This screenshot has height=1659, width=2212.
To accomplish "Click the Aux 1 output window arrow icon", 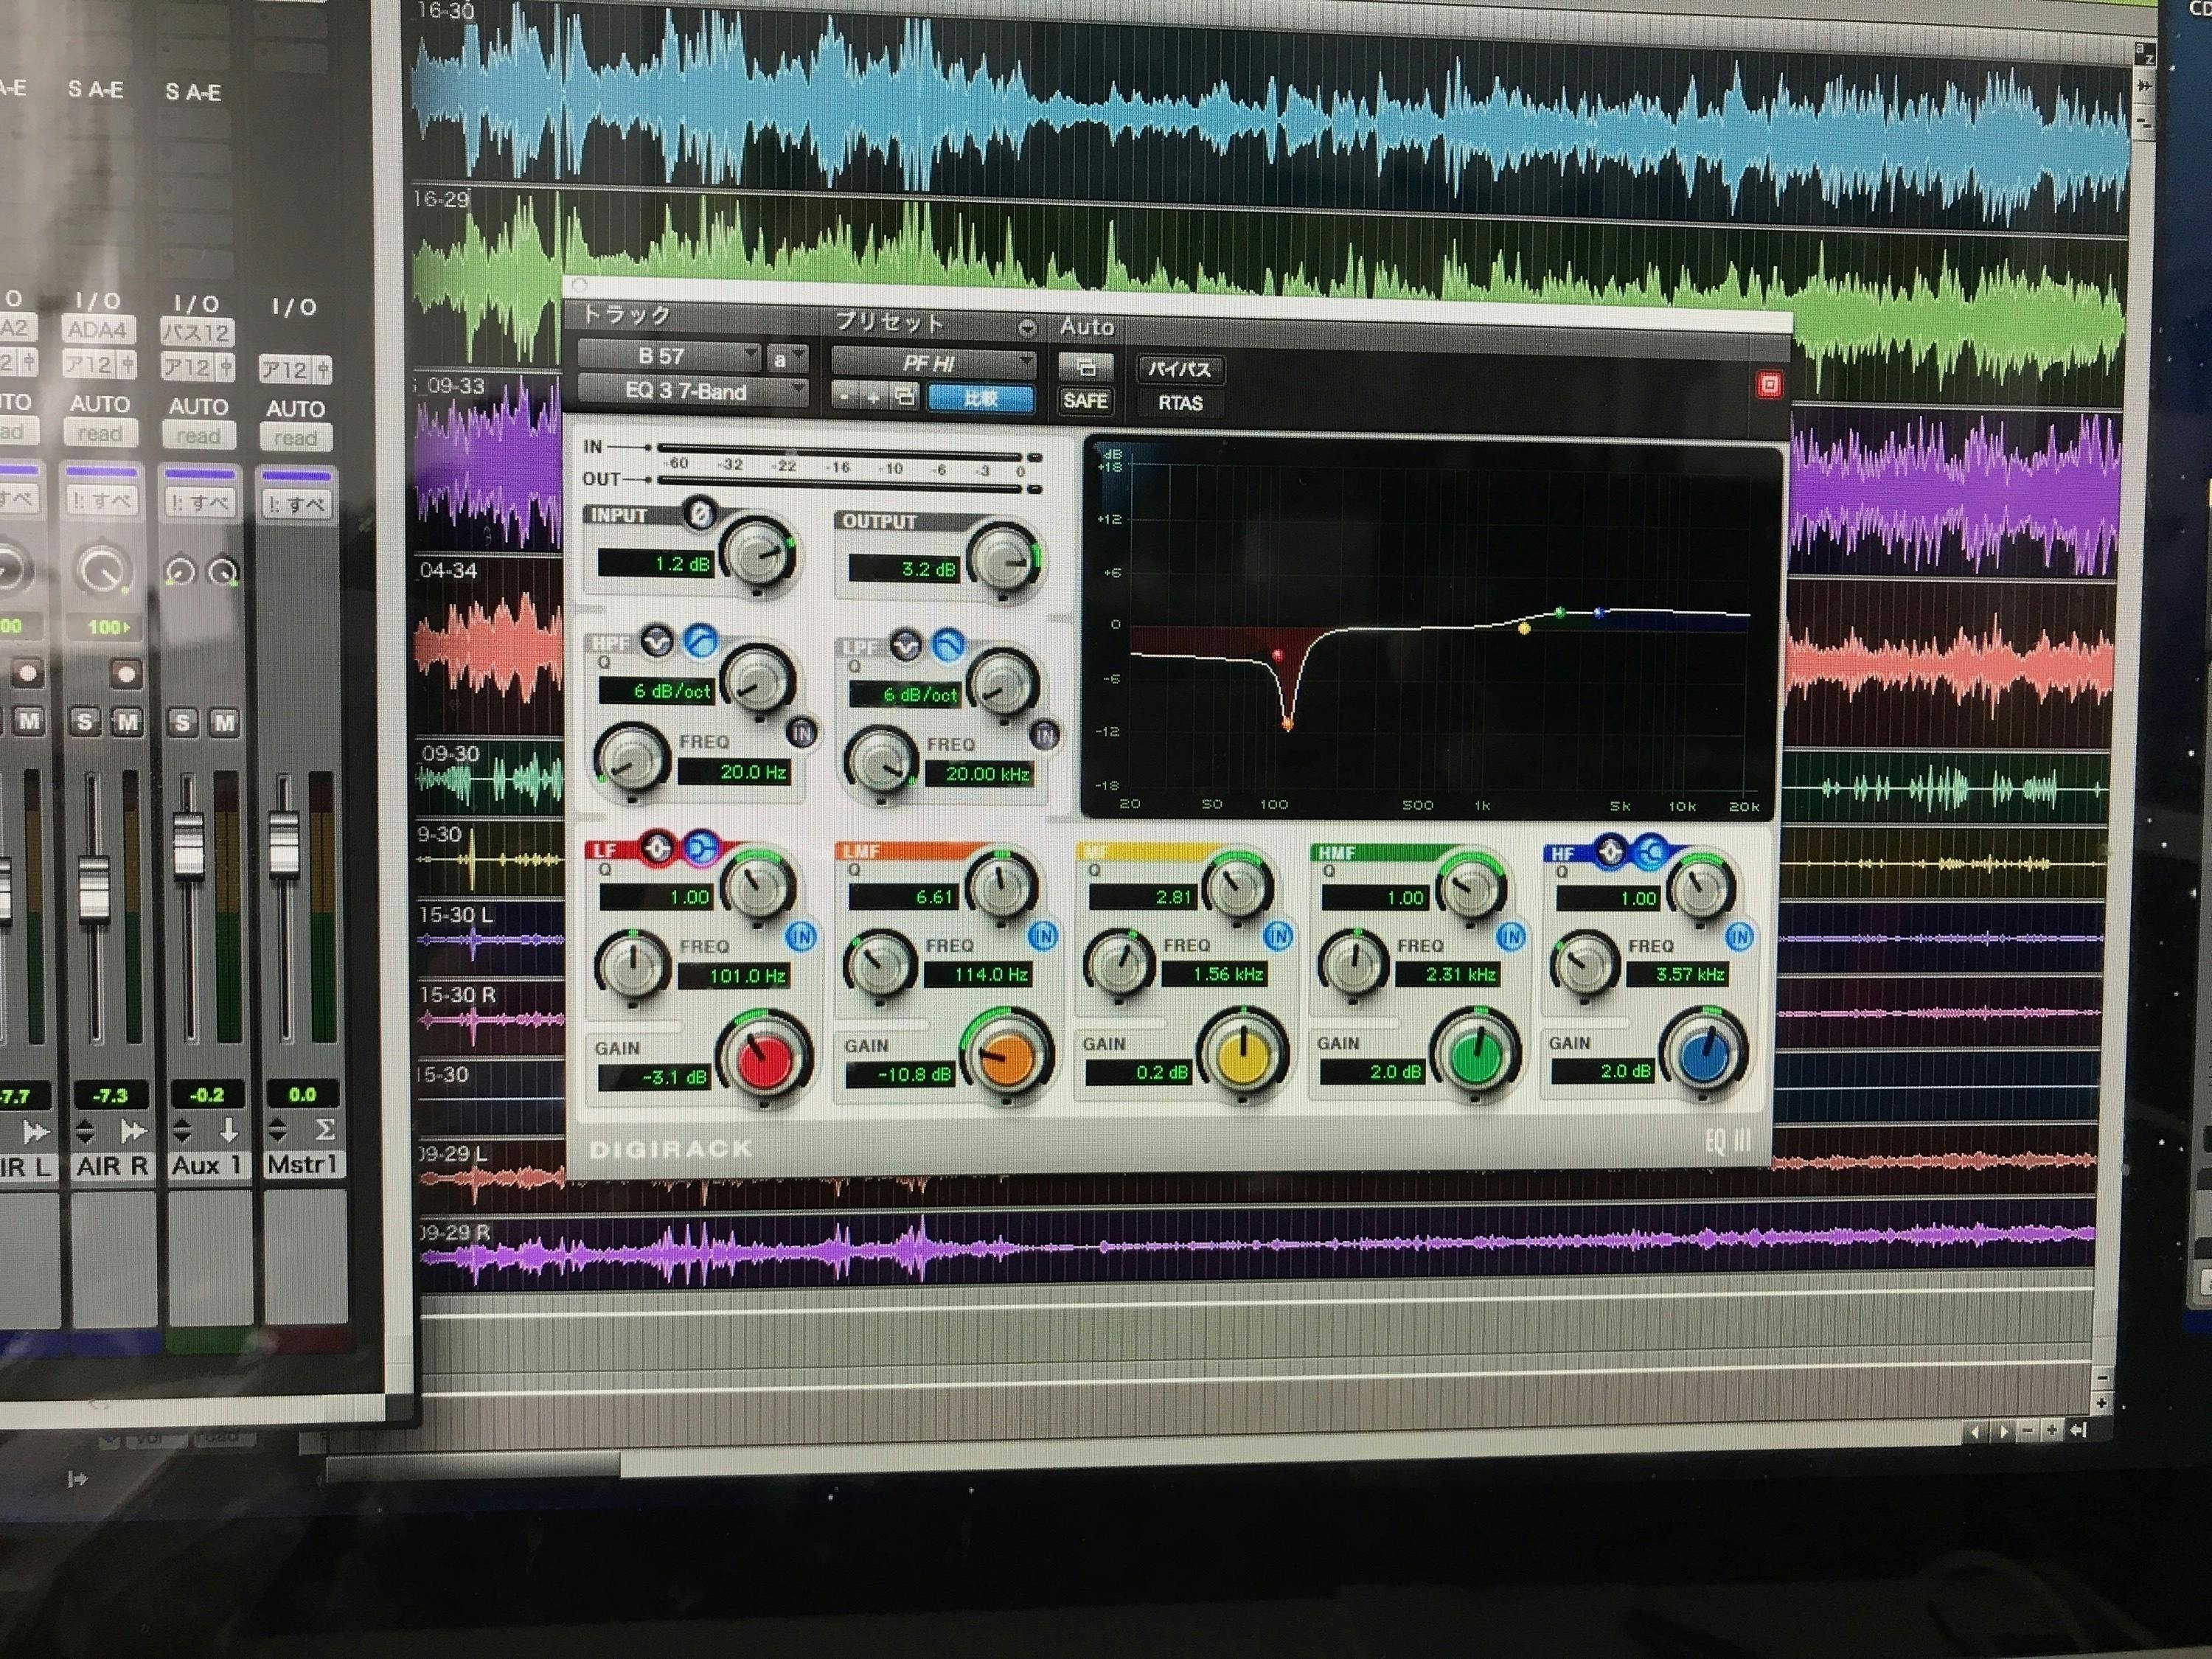I will [x=229, y=1130].
